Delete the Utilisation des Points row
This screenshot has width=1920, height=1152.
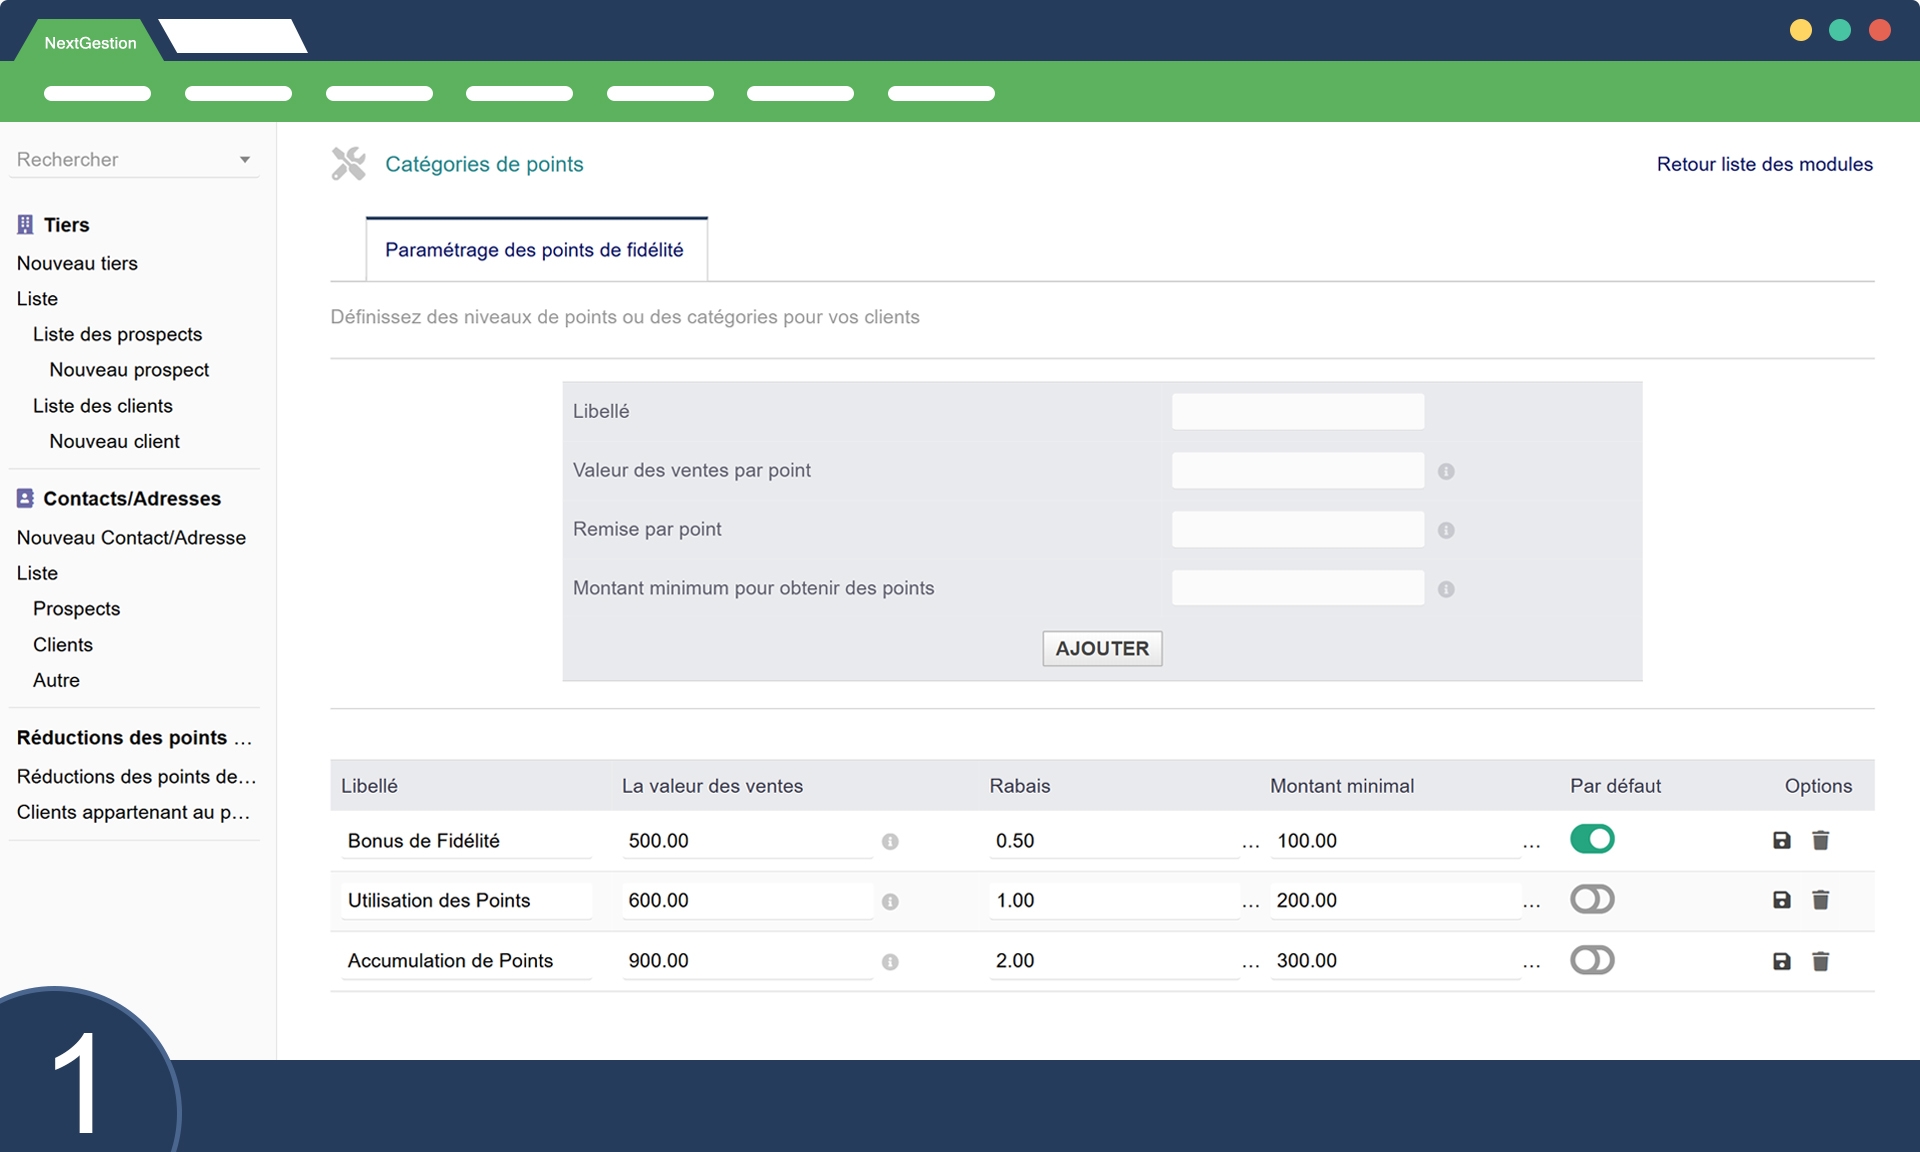1820,900
